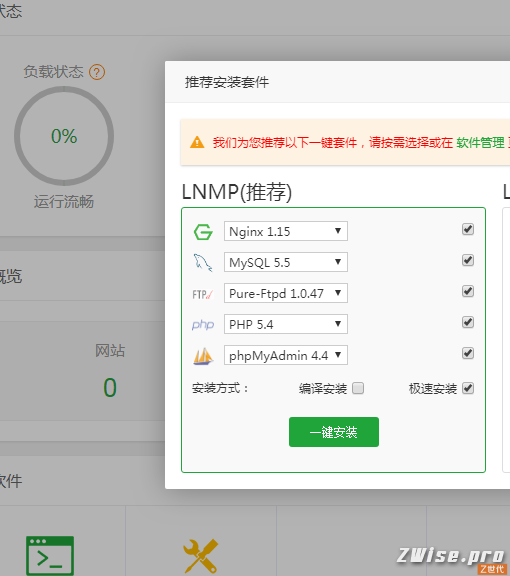Open the MySQL 5.5 version dropdown
This screenshot has height=576, width=510.
[x=286, y=262]
